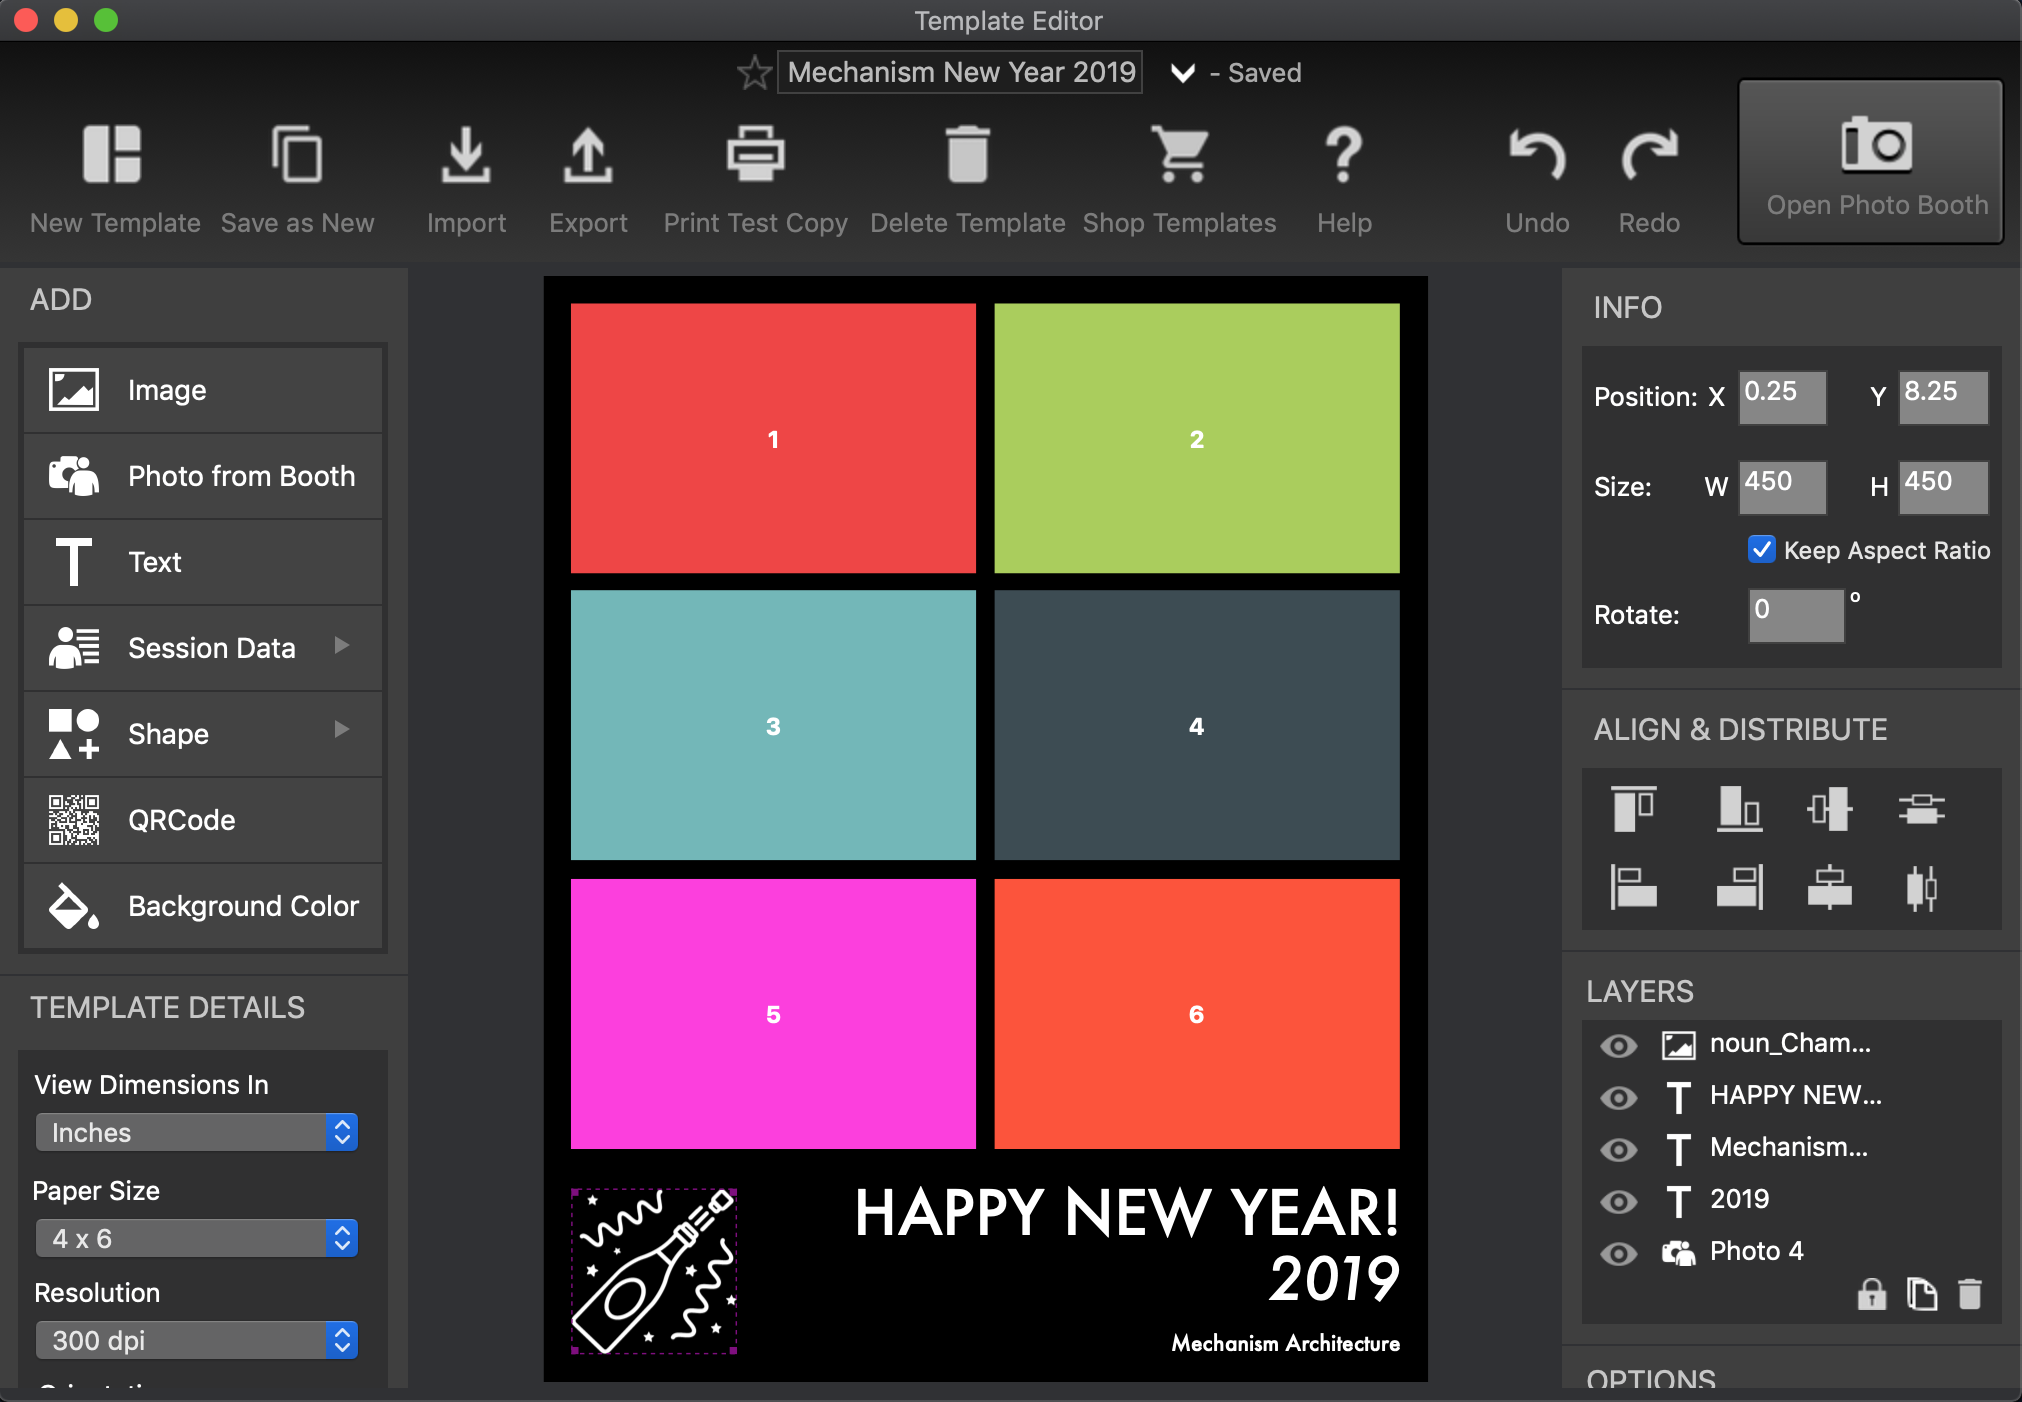Viewport: 2022px width, 1402px height.
Task: Select the champagne bottle image on canvas
Action: coord(654,1271)
